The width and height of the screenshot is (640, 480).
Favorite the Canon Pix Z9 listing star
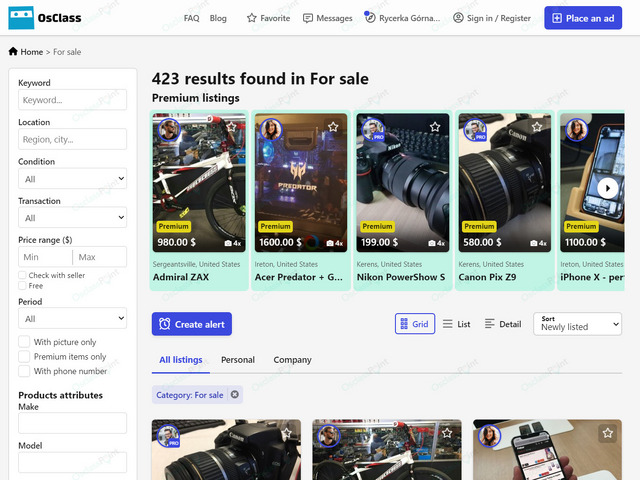pyautogui.click(x=537, y=127)
